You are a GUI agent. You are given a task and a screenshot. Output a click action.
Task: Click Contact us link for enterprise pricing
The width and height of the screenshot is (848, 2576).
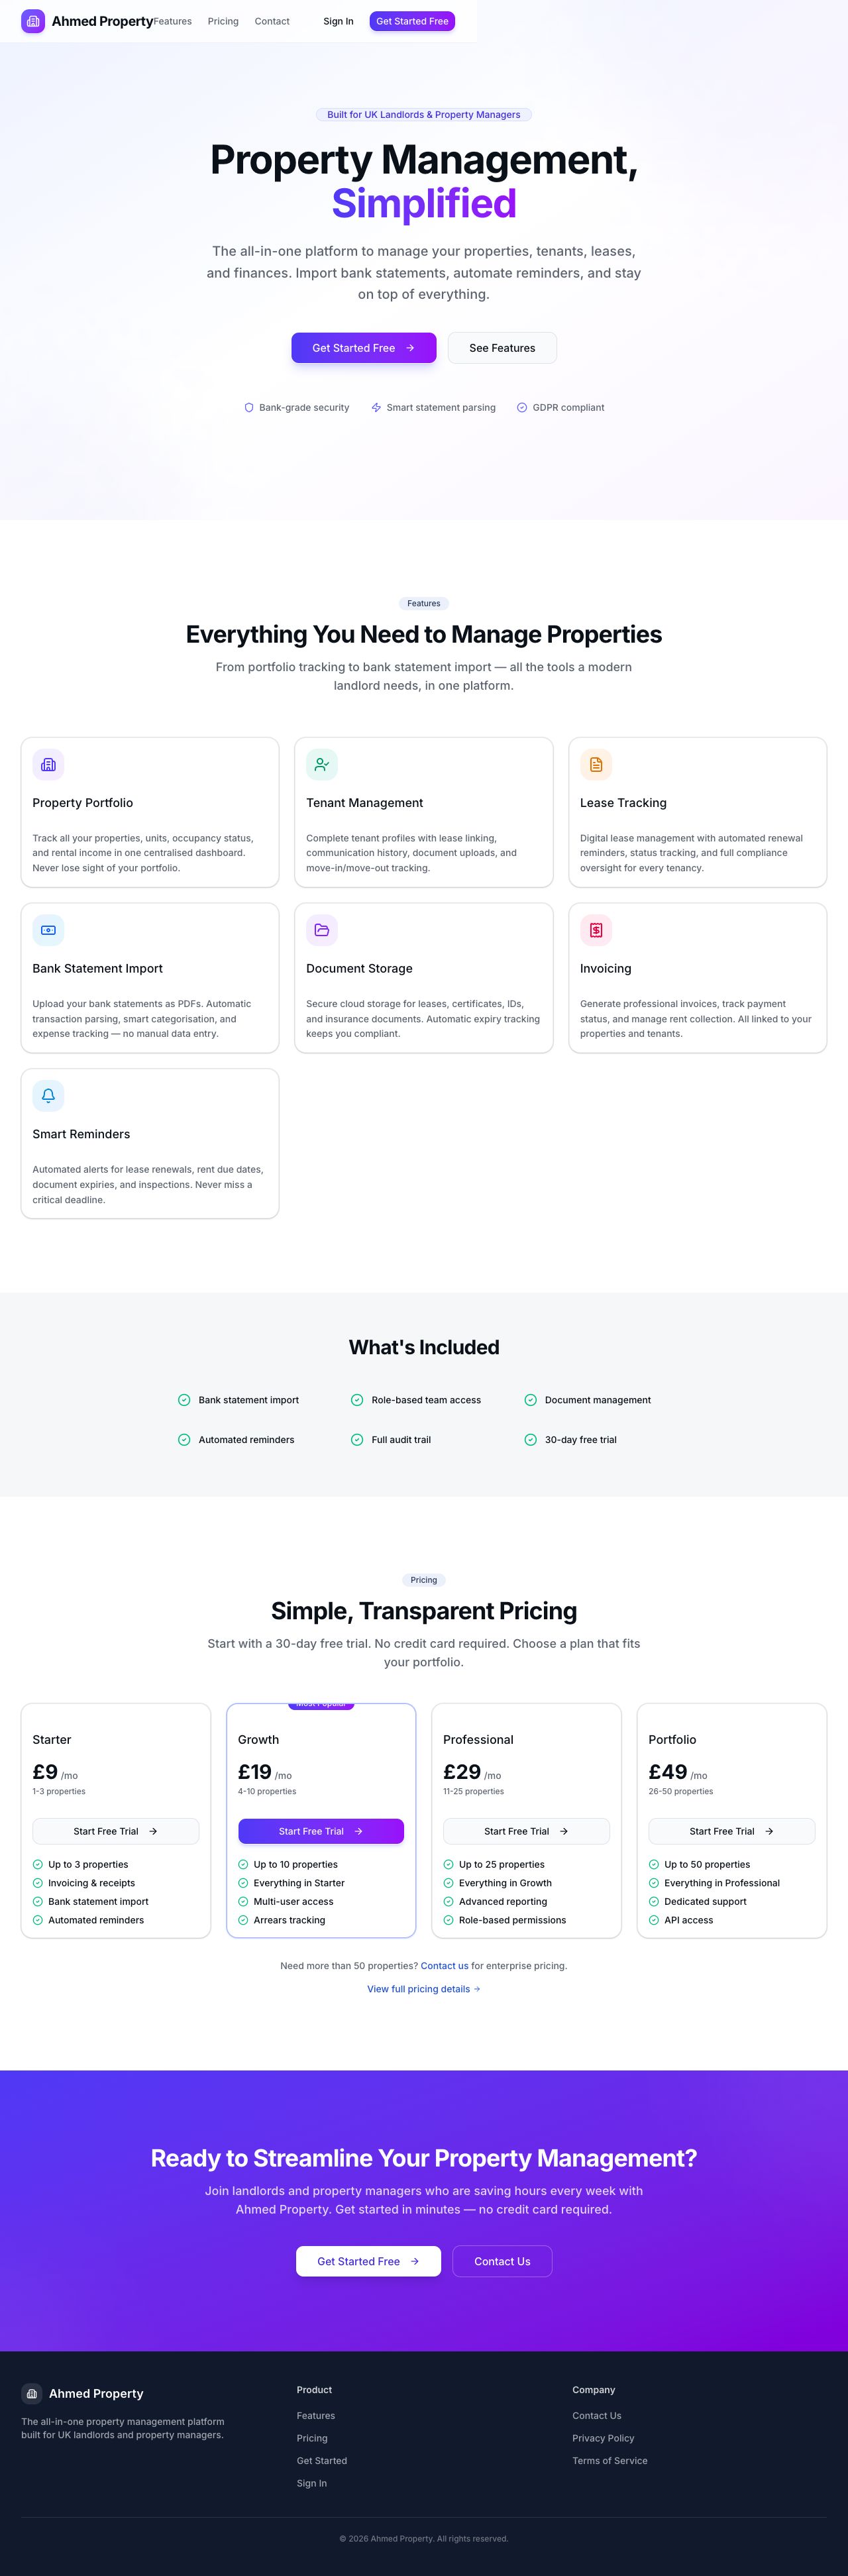(x=445, y=1966)
